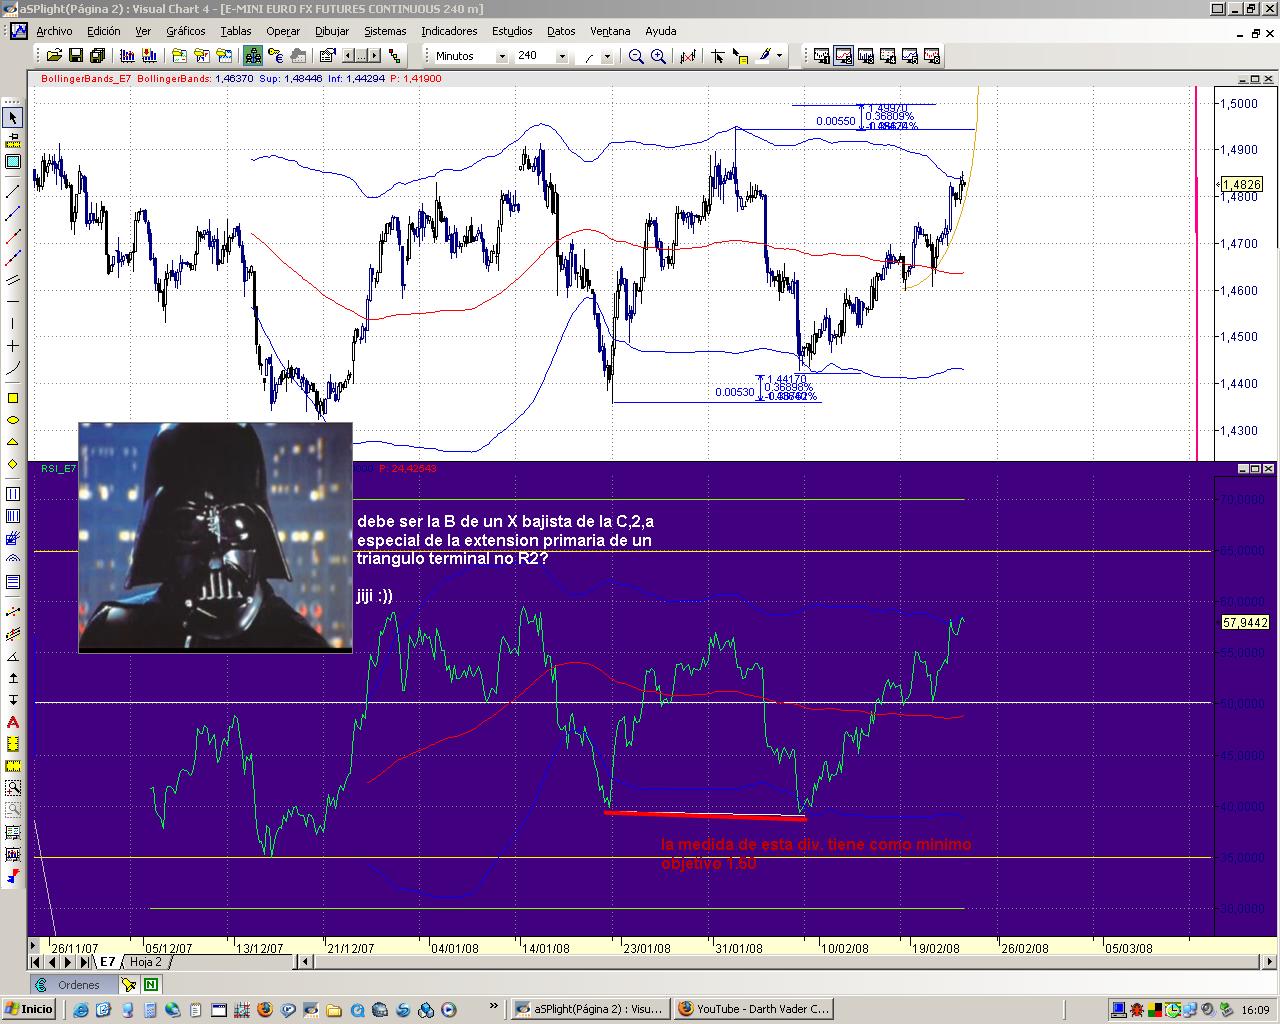1280x1024 pixels.
Task: Click the save diskette icon
Action: [74, 56]
